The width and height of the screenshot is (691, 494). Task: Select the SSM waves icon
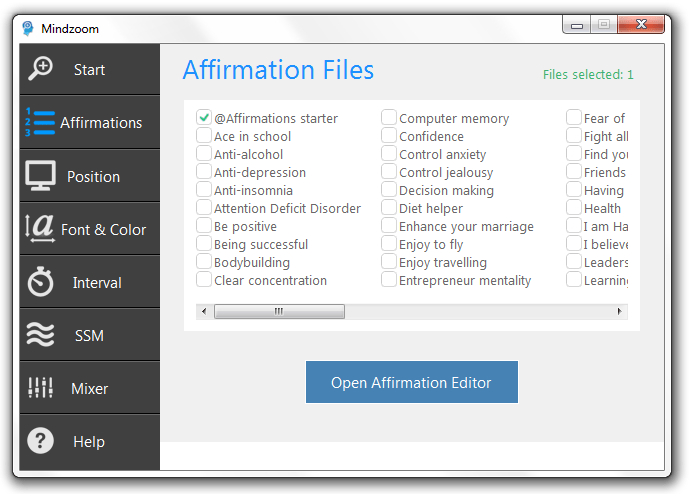tap(40, 335)
